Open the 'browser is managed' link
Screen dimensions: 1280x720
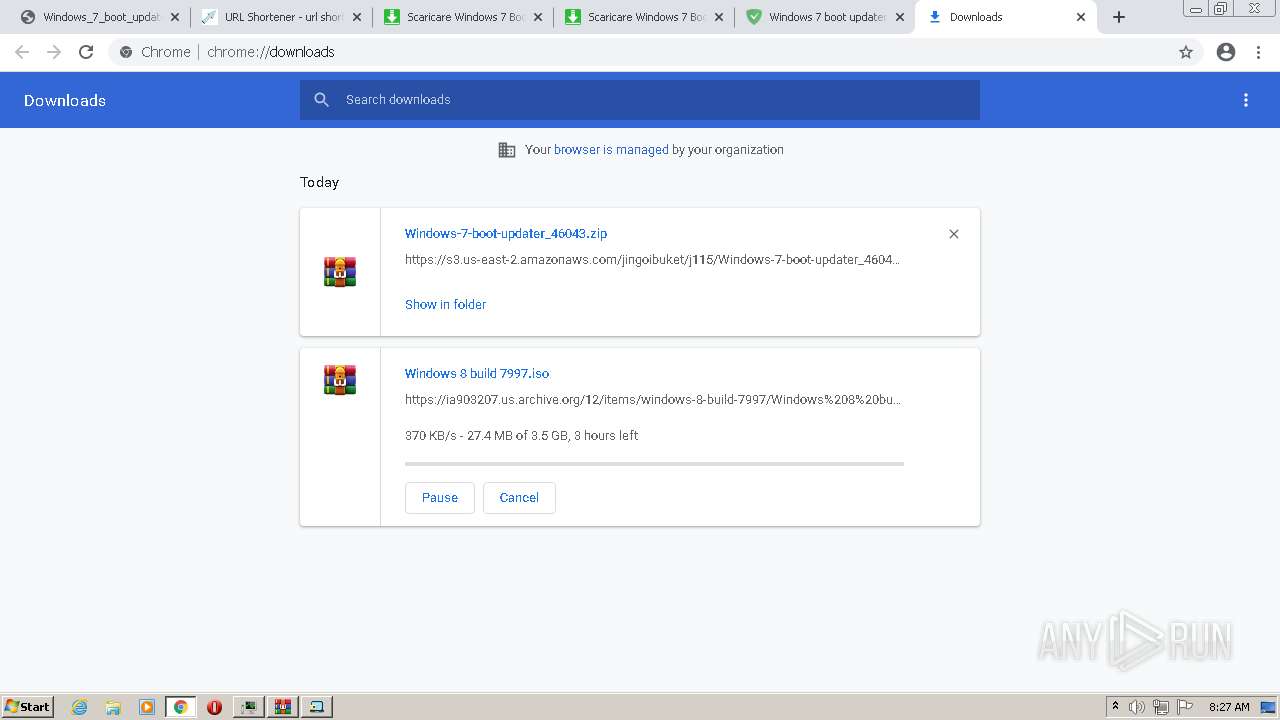tap(611, 150)
